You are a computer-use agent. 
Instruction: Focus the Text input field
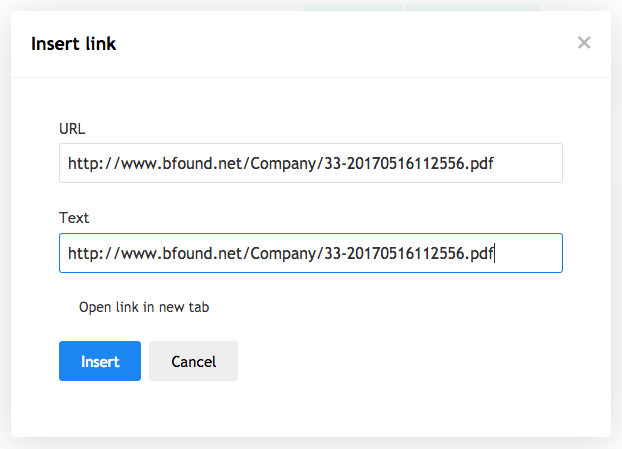pos(311,253)
